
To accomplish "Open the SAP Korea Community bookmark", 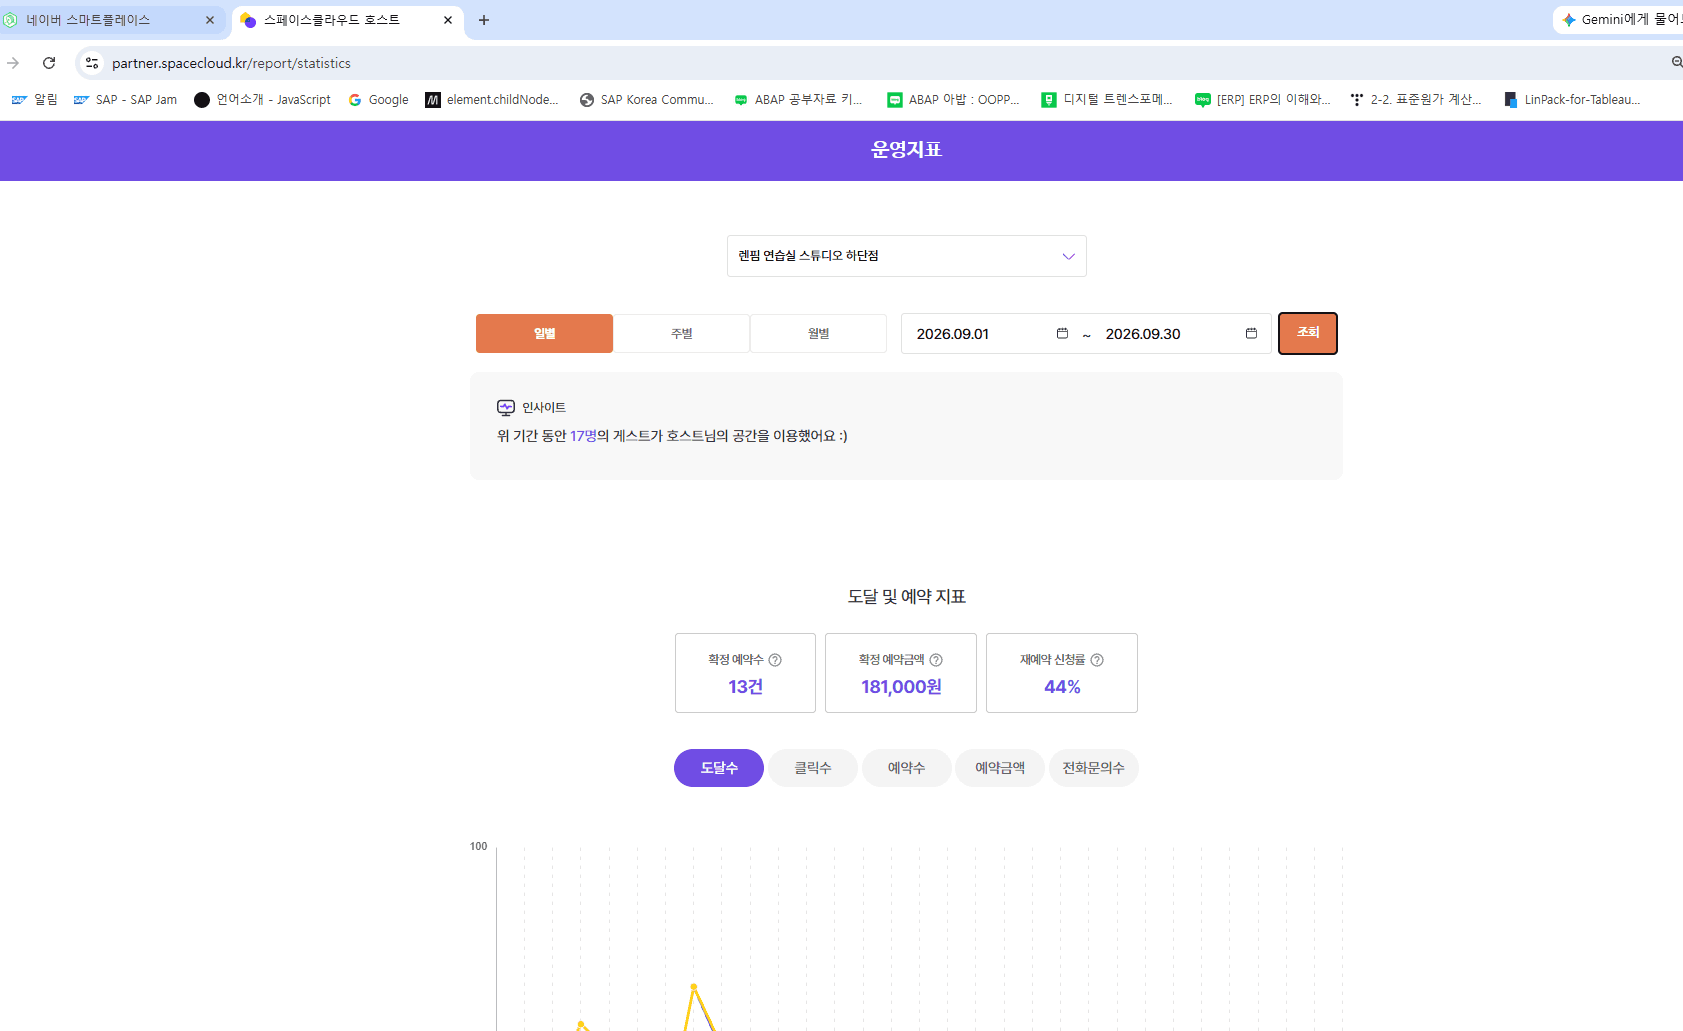I will (647, 100).
